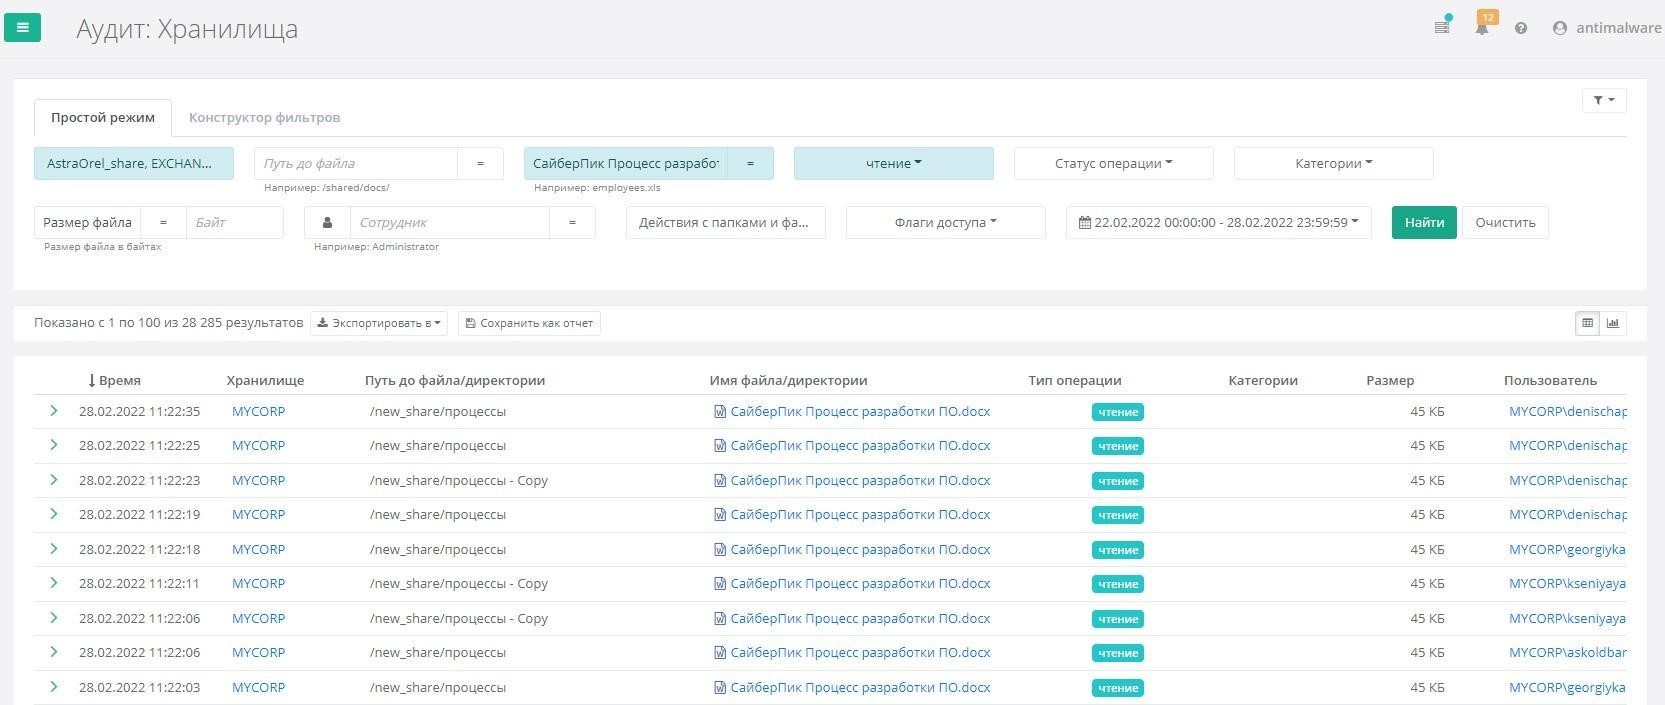Click the Аудит: Хранилища page title
Viewport: 1665px width, 705px height.
(x=187, y=29)
